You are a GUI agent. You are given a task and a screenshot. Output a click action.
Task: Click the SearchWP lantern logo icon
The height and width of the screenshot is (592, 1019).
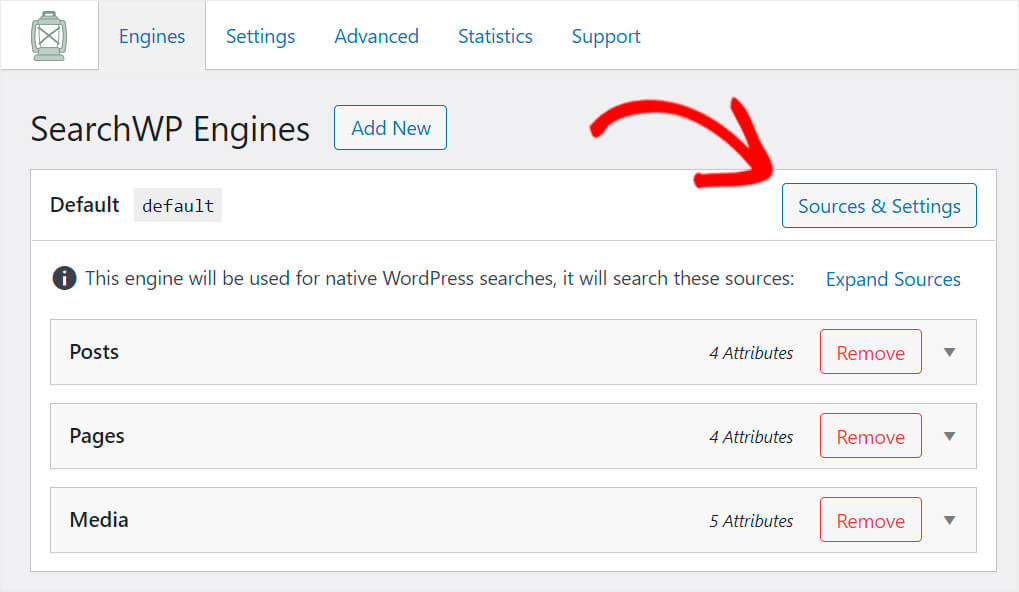(x=49, y=36)
